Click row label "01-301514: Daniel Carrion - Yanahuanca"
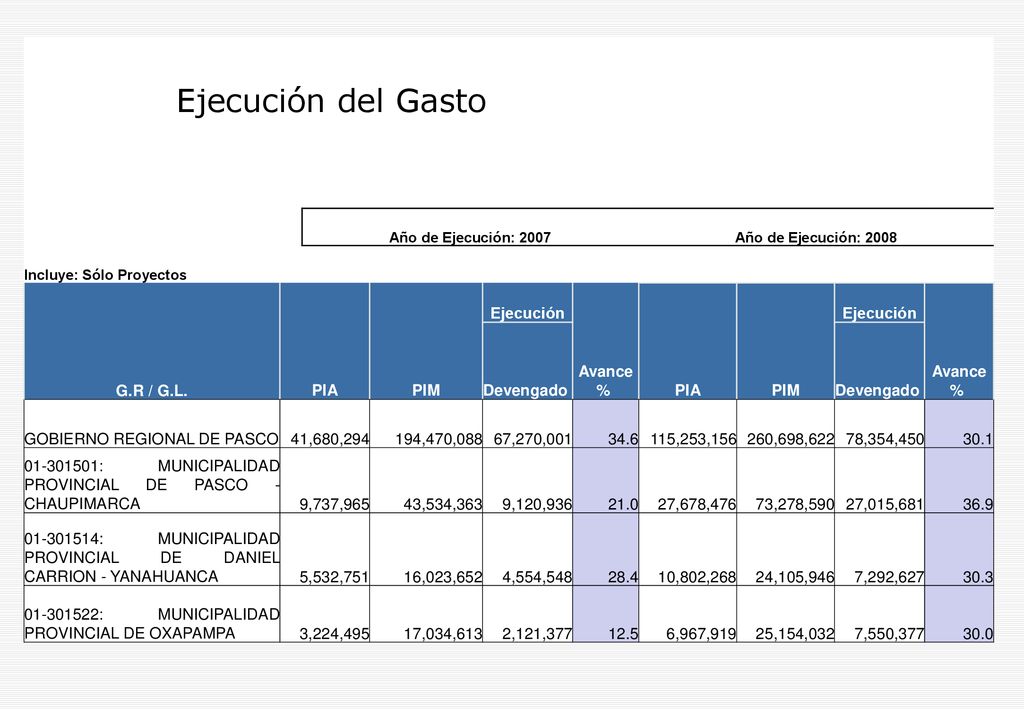Viewport: 1024px width, 709px height. pyautogui.click(x=152, y=558)
